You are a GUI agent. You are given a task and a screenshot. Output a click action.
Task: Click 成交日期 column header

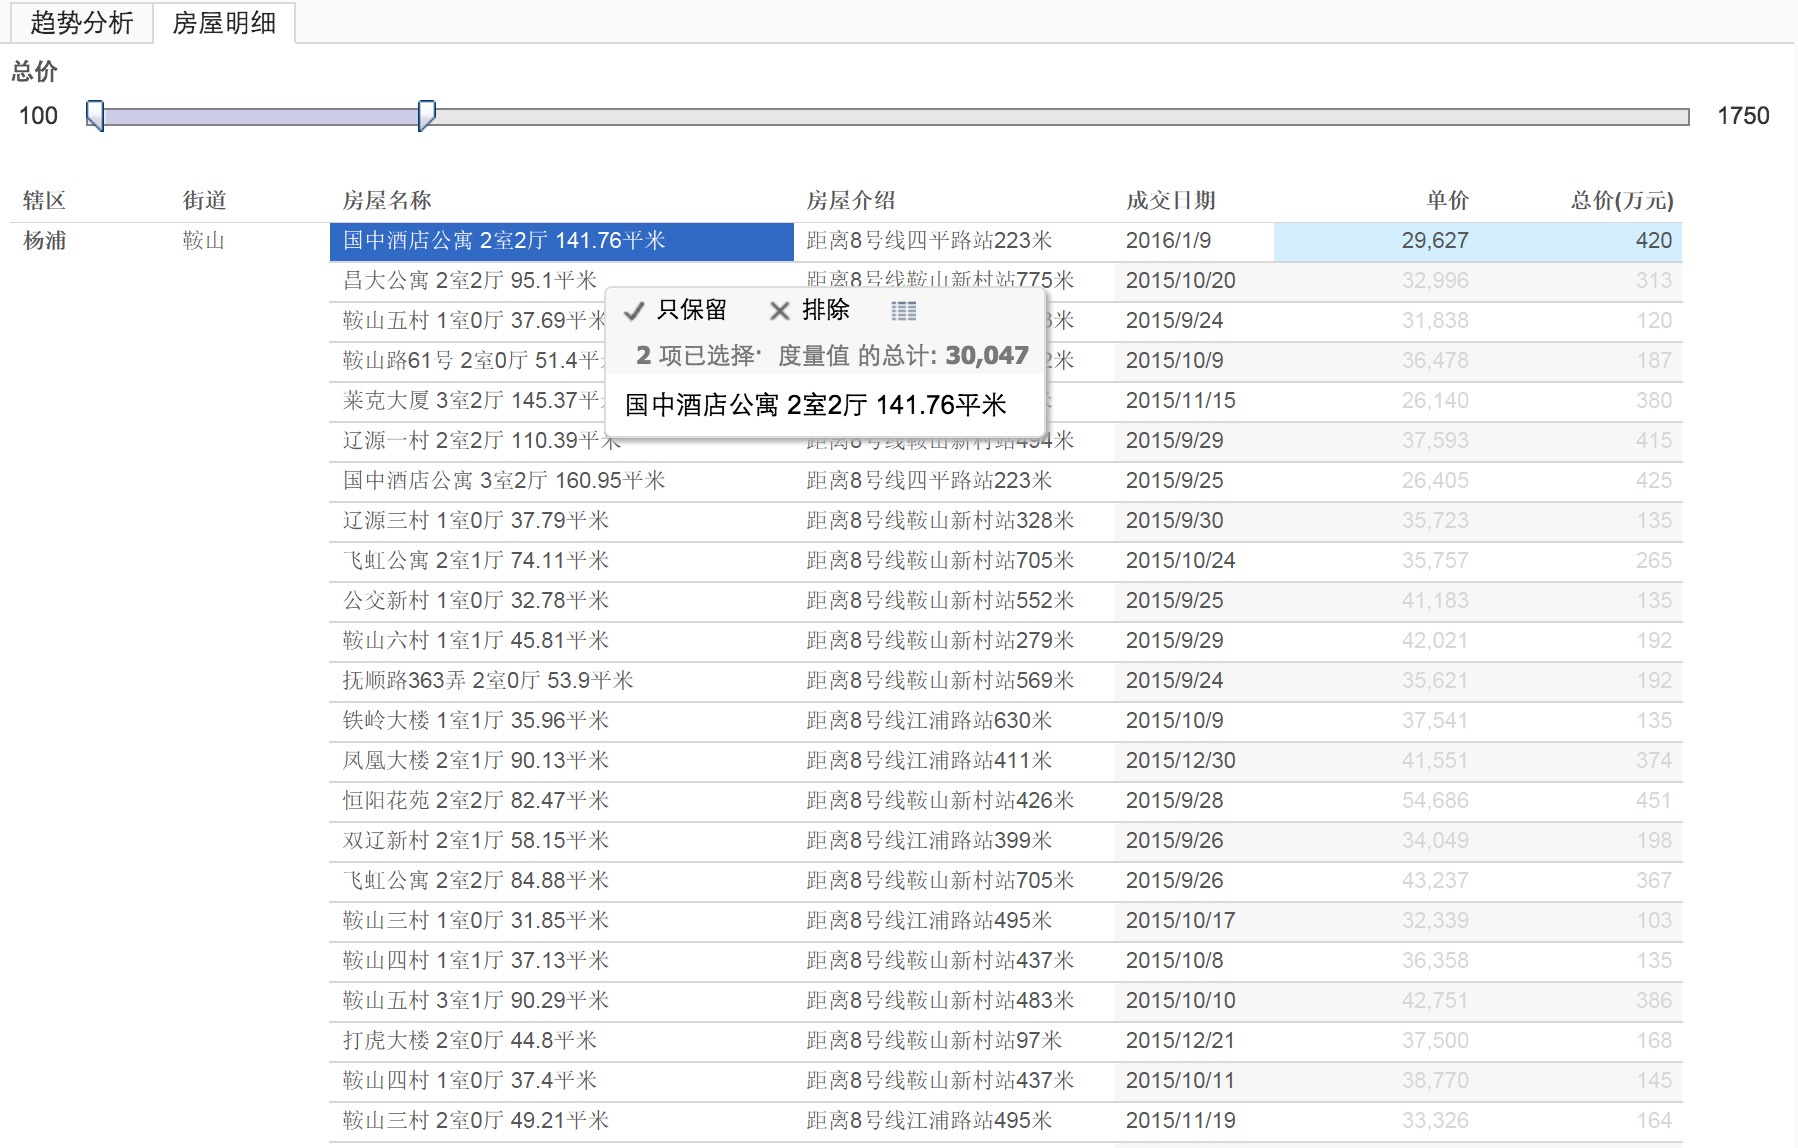coord(1170,200)
